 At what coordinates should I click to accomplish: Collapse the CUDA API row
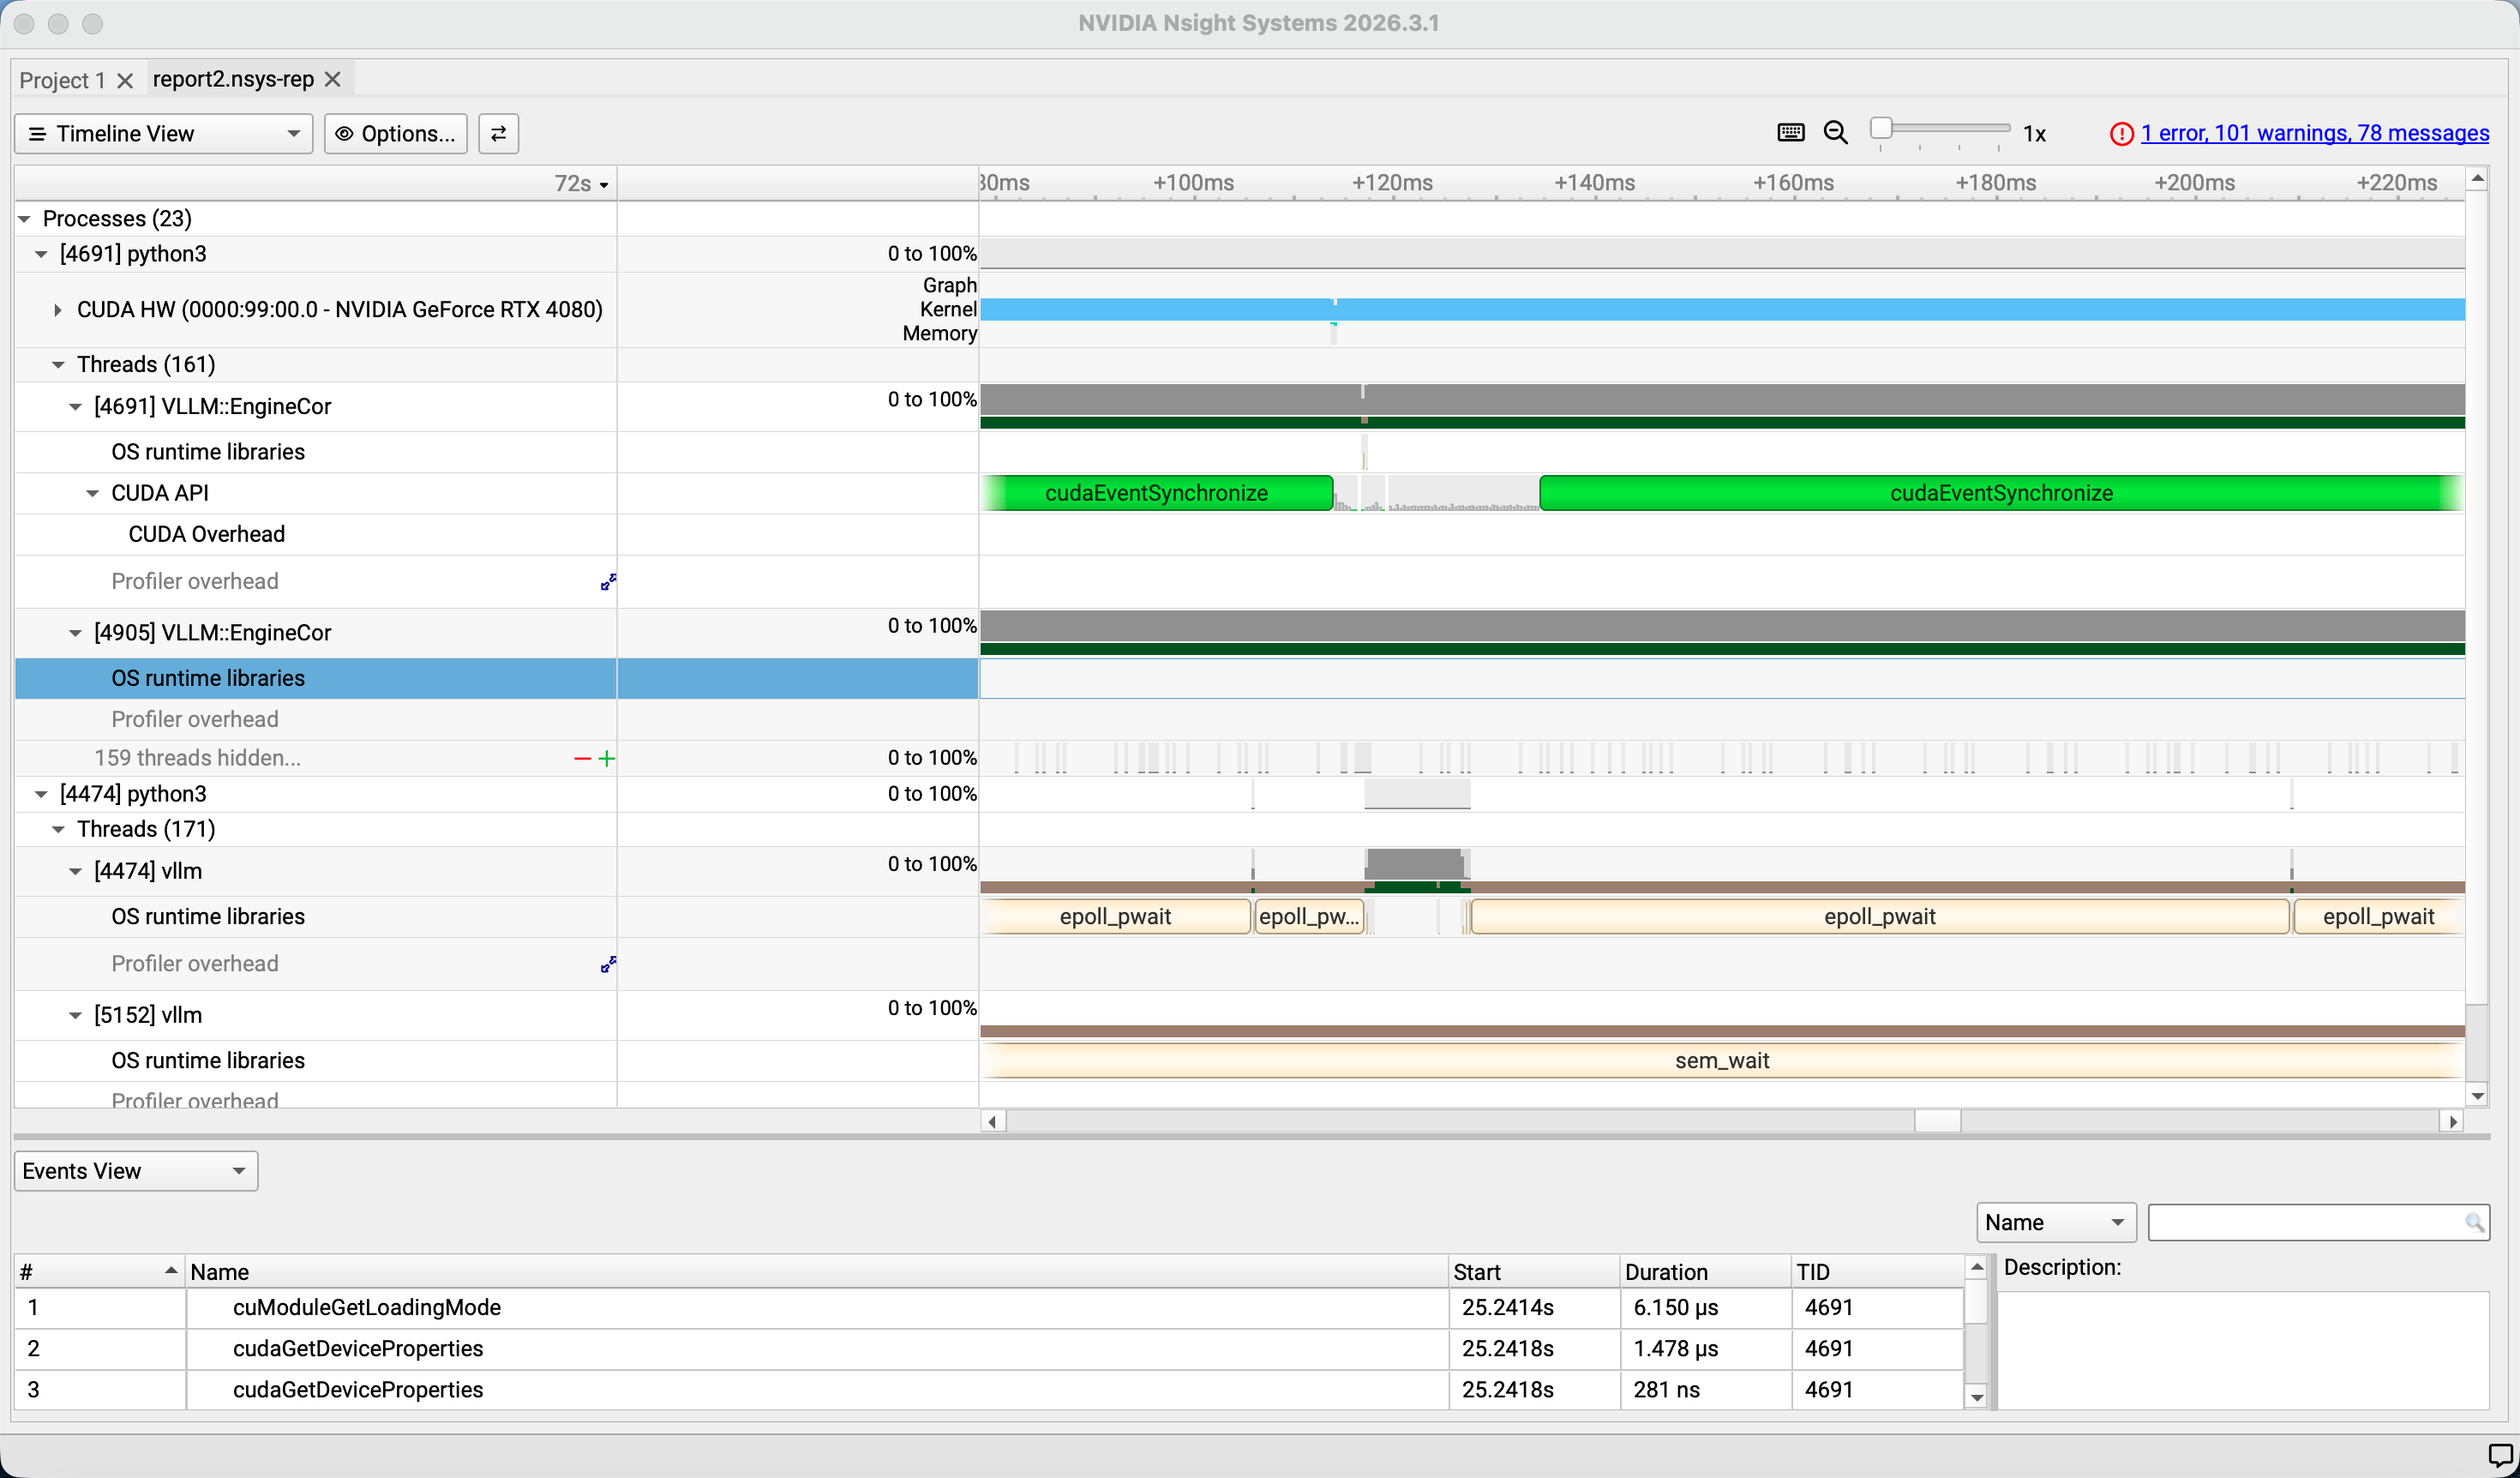(x=92, y=493)
